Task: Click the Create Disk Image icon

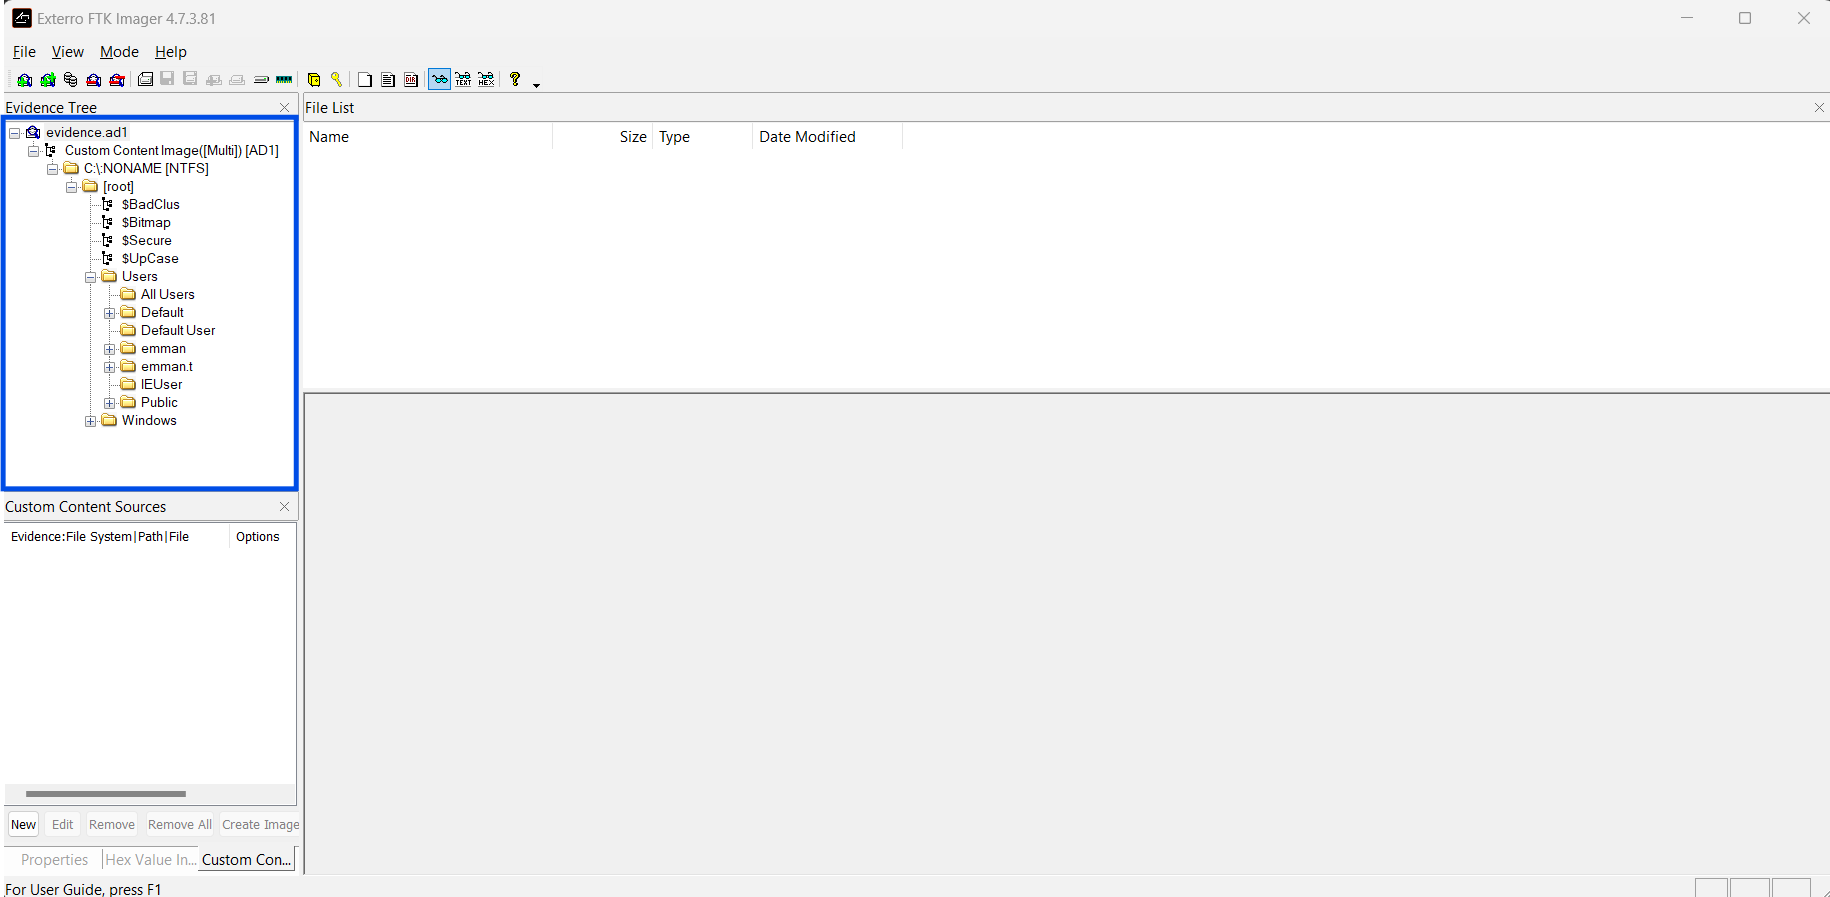Action: click(145, 80)
